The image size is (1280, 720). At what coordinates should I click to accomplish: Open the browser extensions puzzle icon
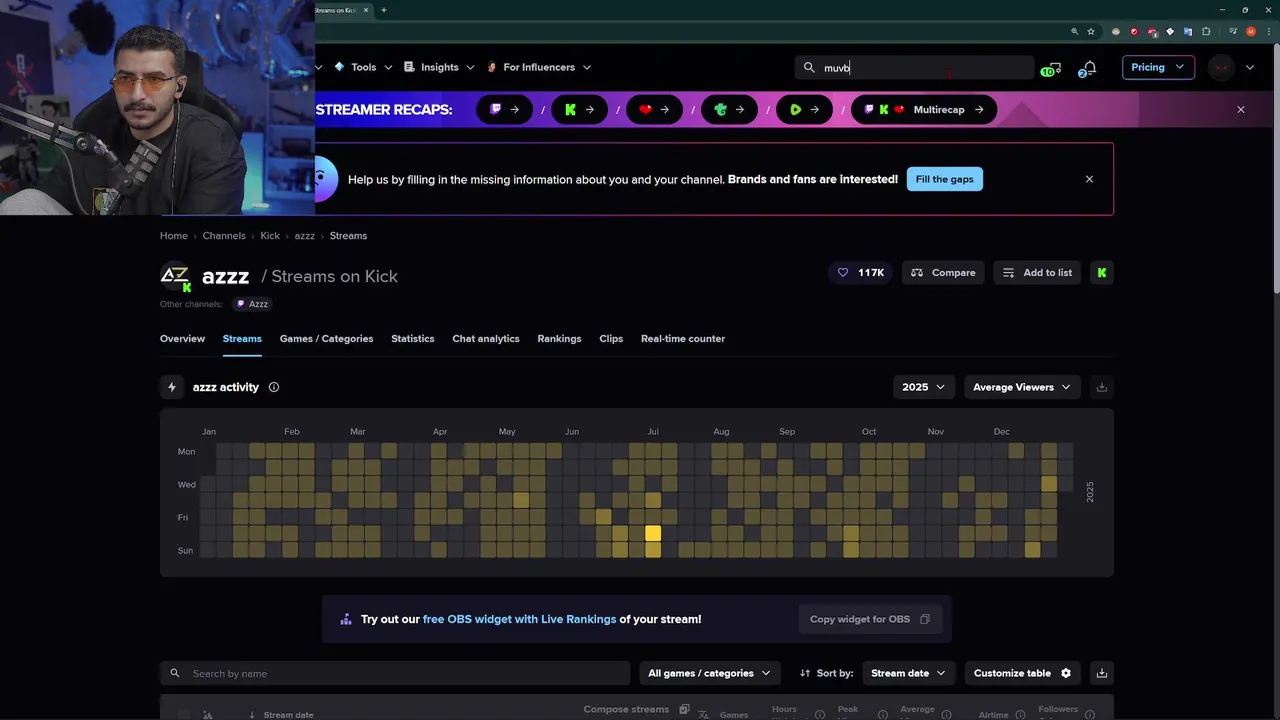(x=1207, y=31)
